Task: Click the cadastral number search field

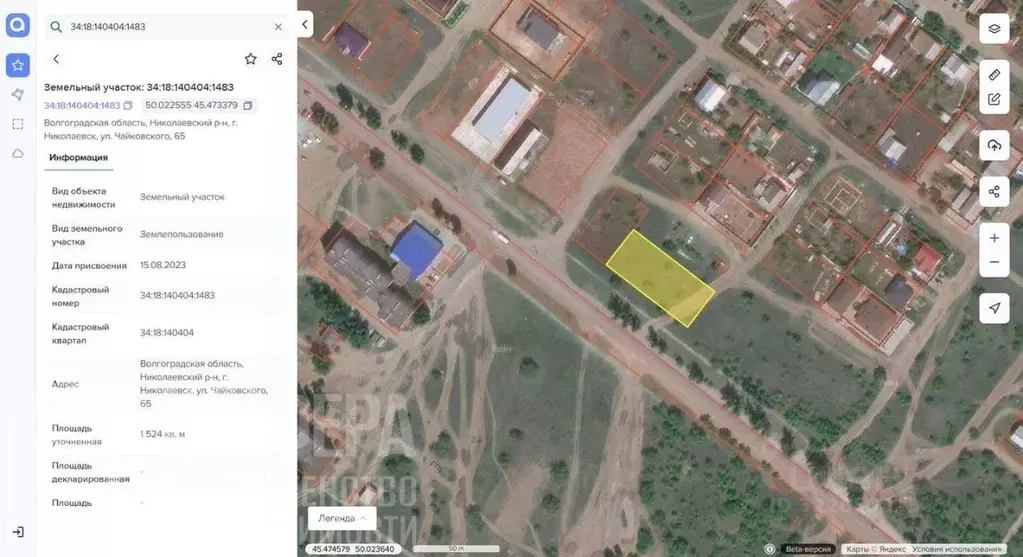Action: point(165,27)
